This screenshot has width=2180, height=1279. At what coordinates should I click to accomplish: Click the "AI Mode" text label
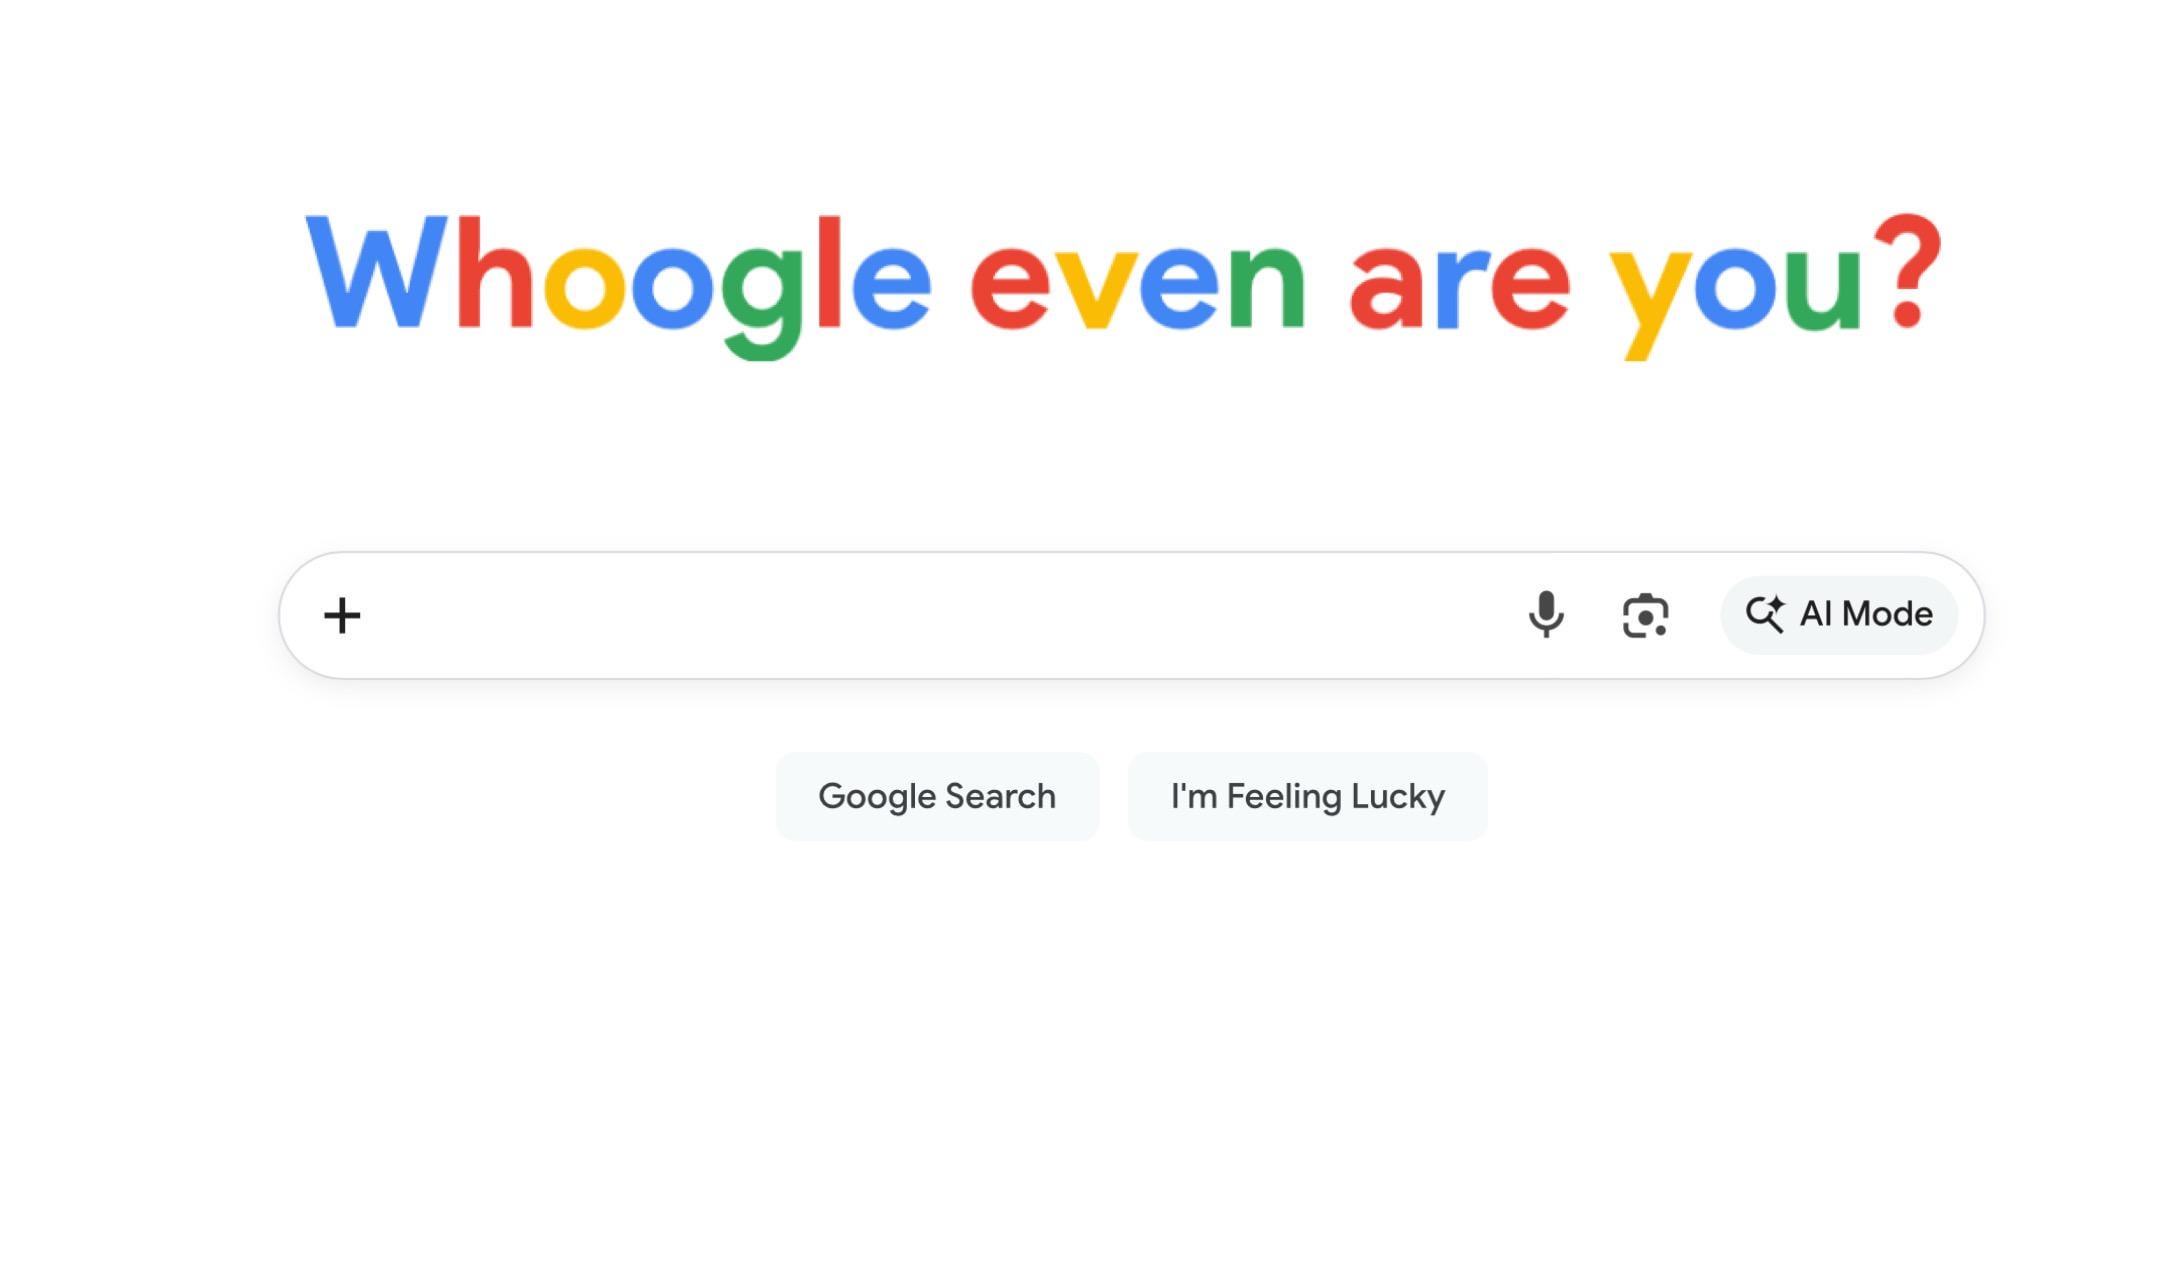click(1866, 614)
